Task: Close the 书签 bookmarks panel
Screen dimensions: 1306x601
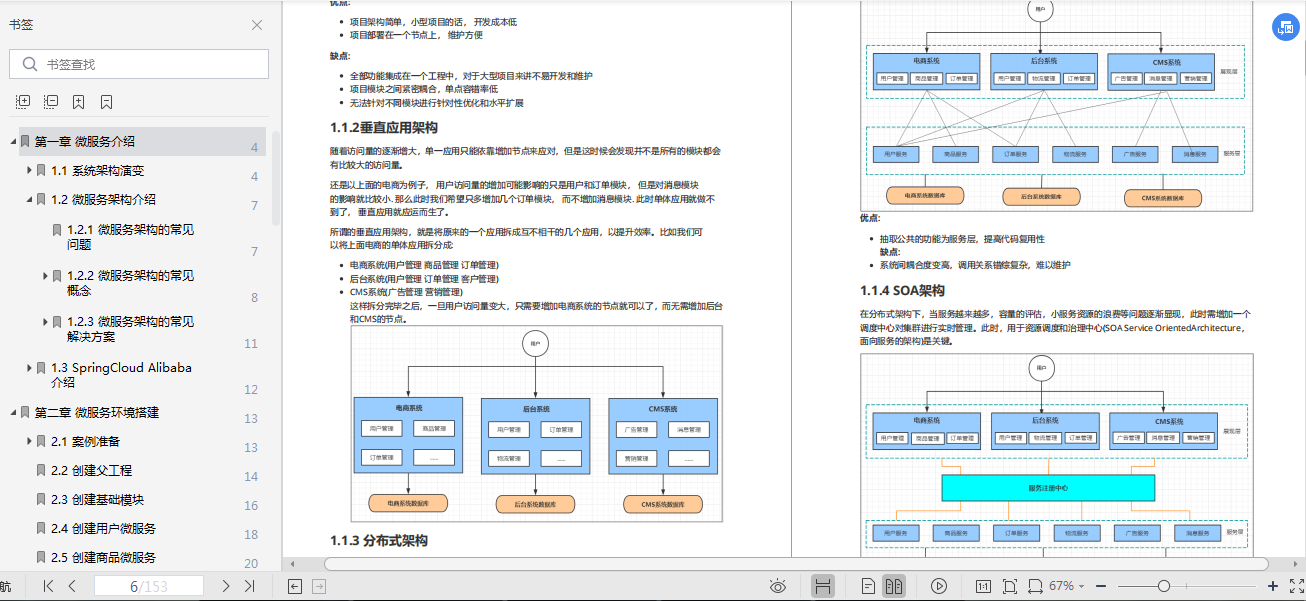Action: [x=257, y=25]
